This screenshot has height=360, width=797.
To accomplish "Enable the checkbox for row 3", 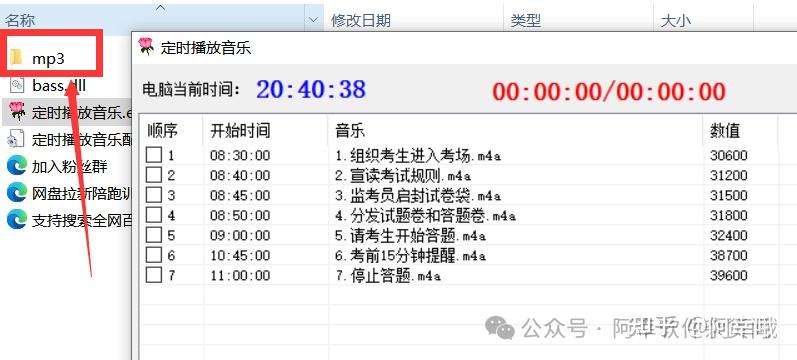I will click(x=154, y=195).
